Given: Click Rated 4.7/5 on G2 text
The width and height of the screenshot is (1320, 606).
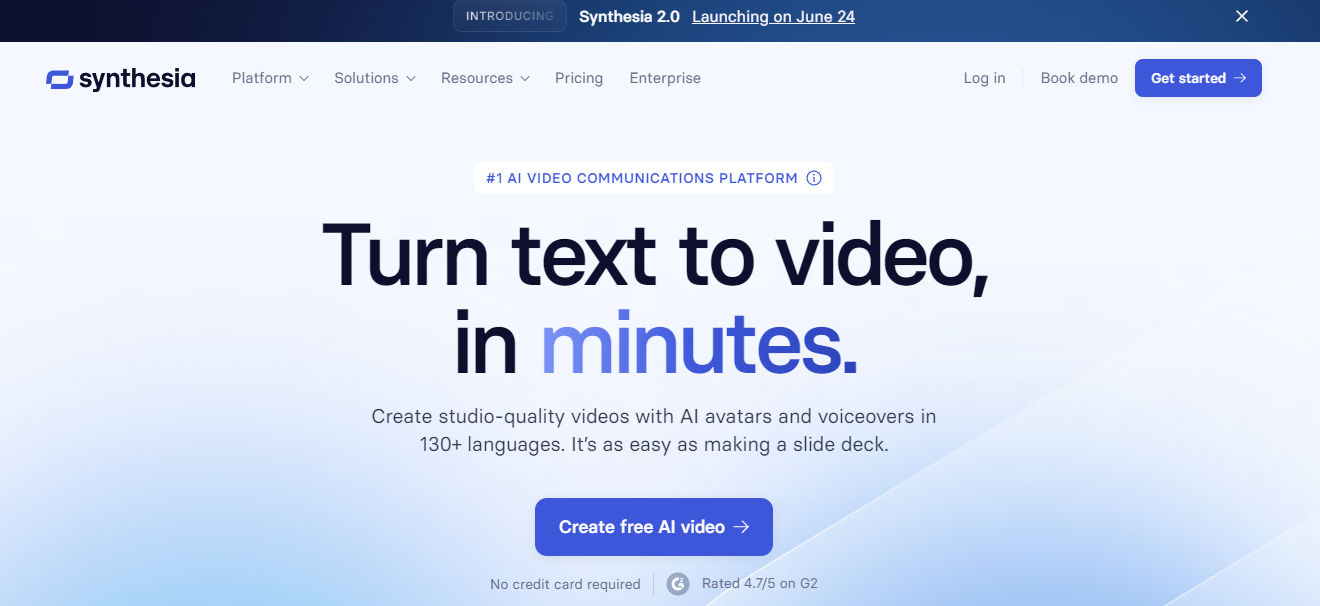Looking at the screenshot, I should [x=760, y=583].
